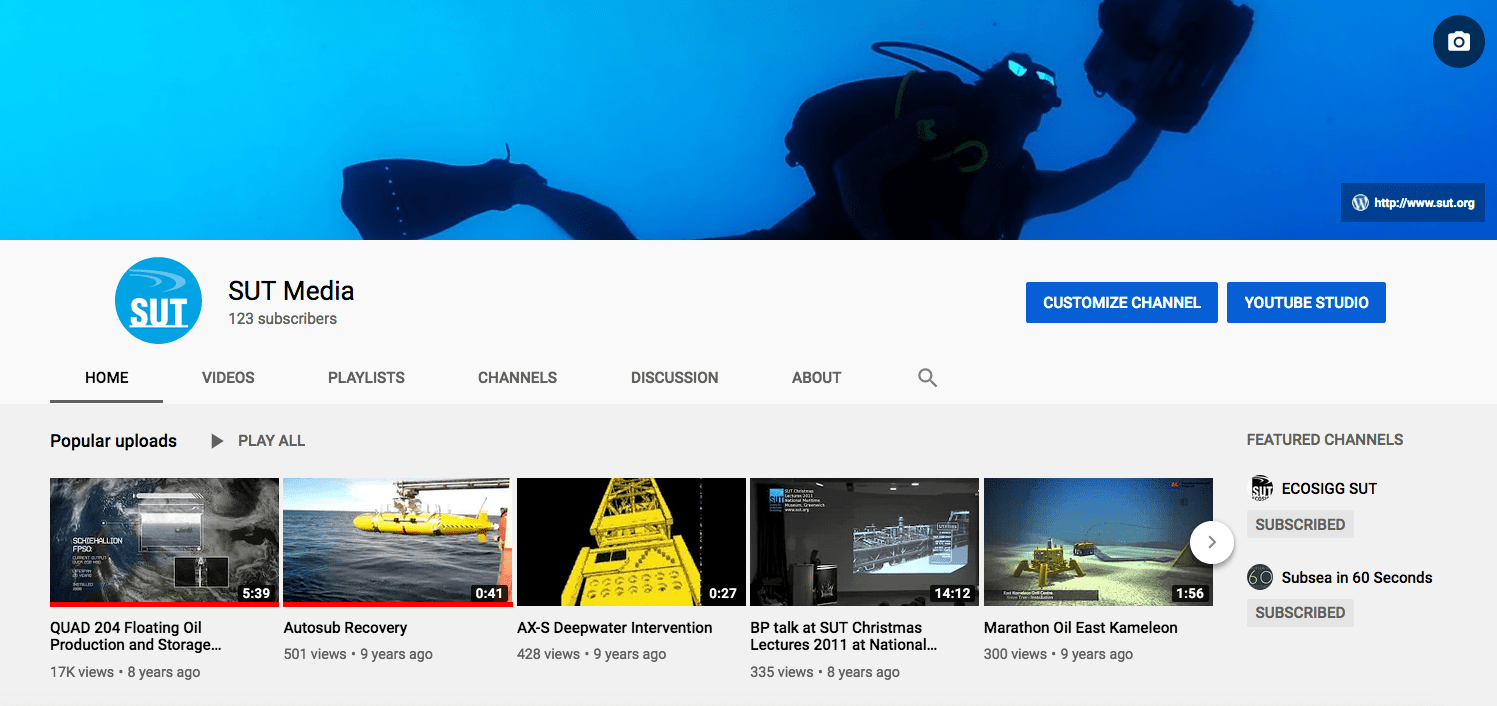
Task: Open AX-S Deepwater Intervention thumbnail
Action: (x=631, y=542)
